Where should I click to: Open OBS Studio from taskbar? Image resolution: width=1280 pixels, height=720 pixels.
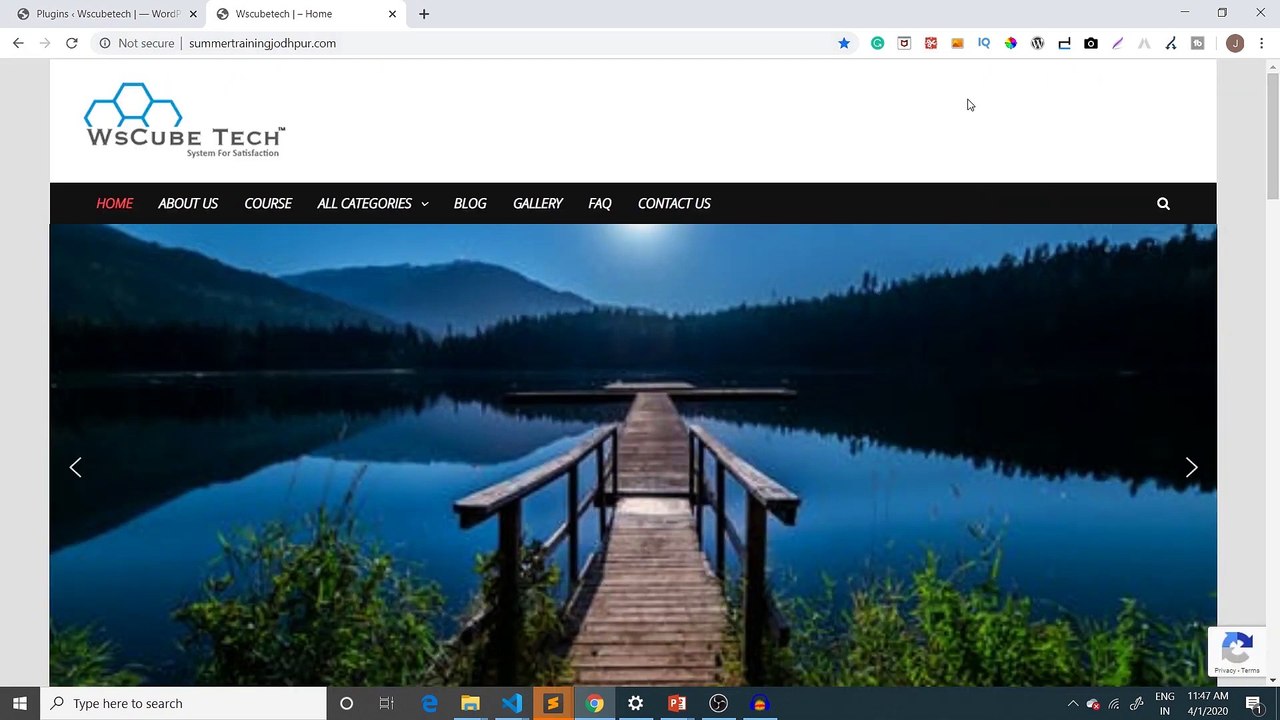pyautogui.click(x=718, y=703)
